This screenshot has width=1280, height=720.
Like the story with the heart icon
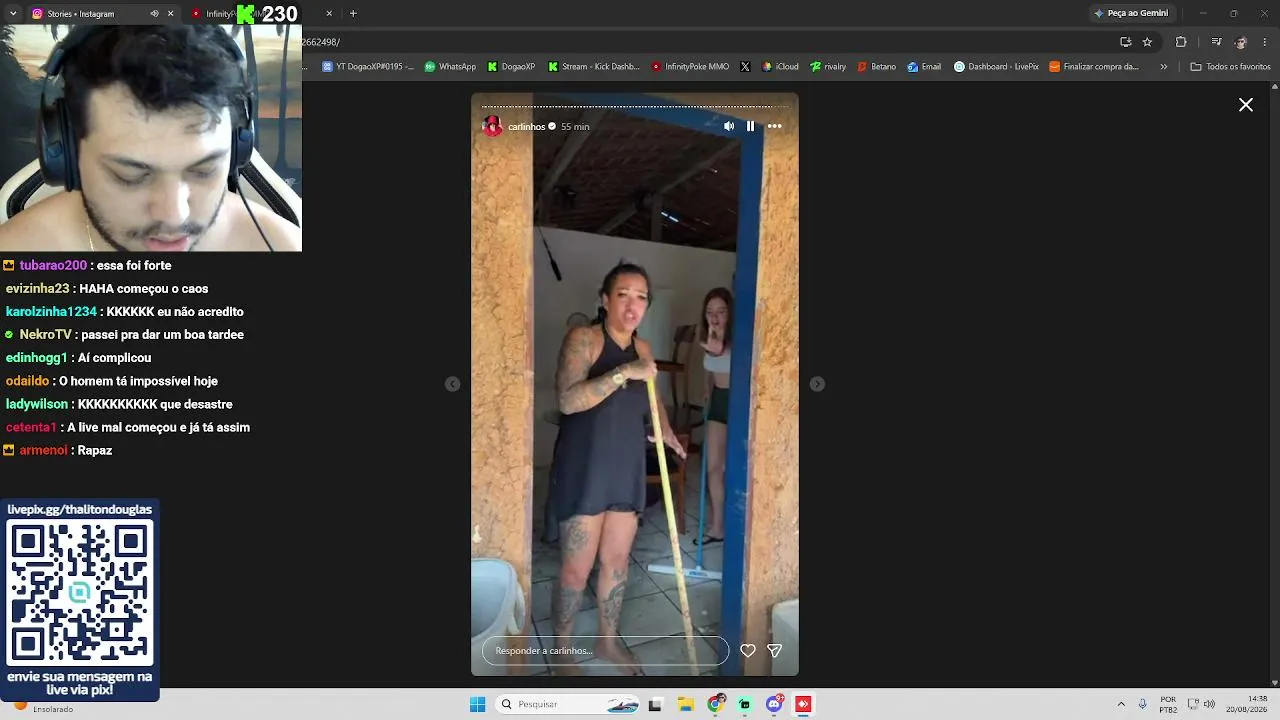[748, 651]
